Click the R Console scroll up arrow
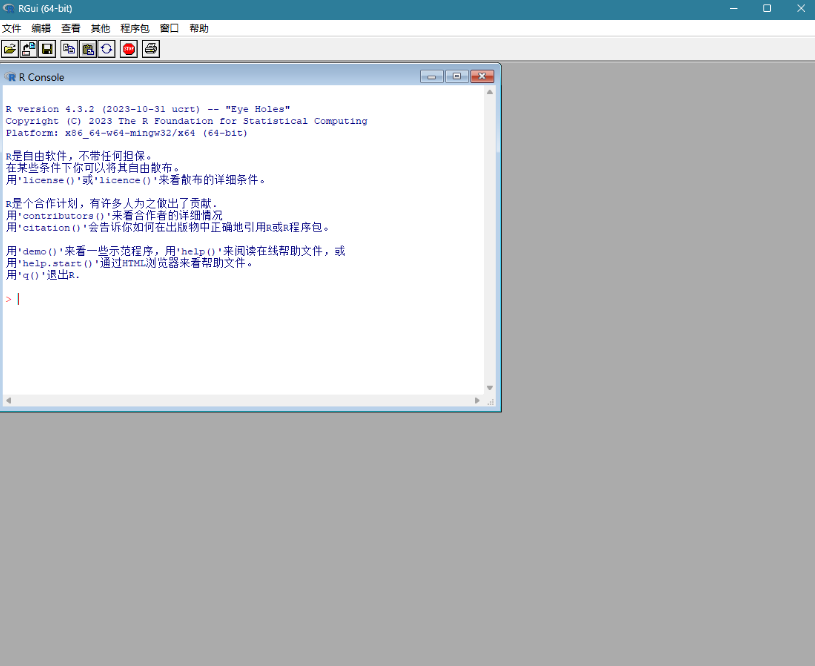This screenshot has height=666, width=815. coord(490,92)
